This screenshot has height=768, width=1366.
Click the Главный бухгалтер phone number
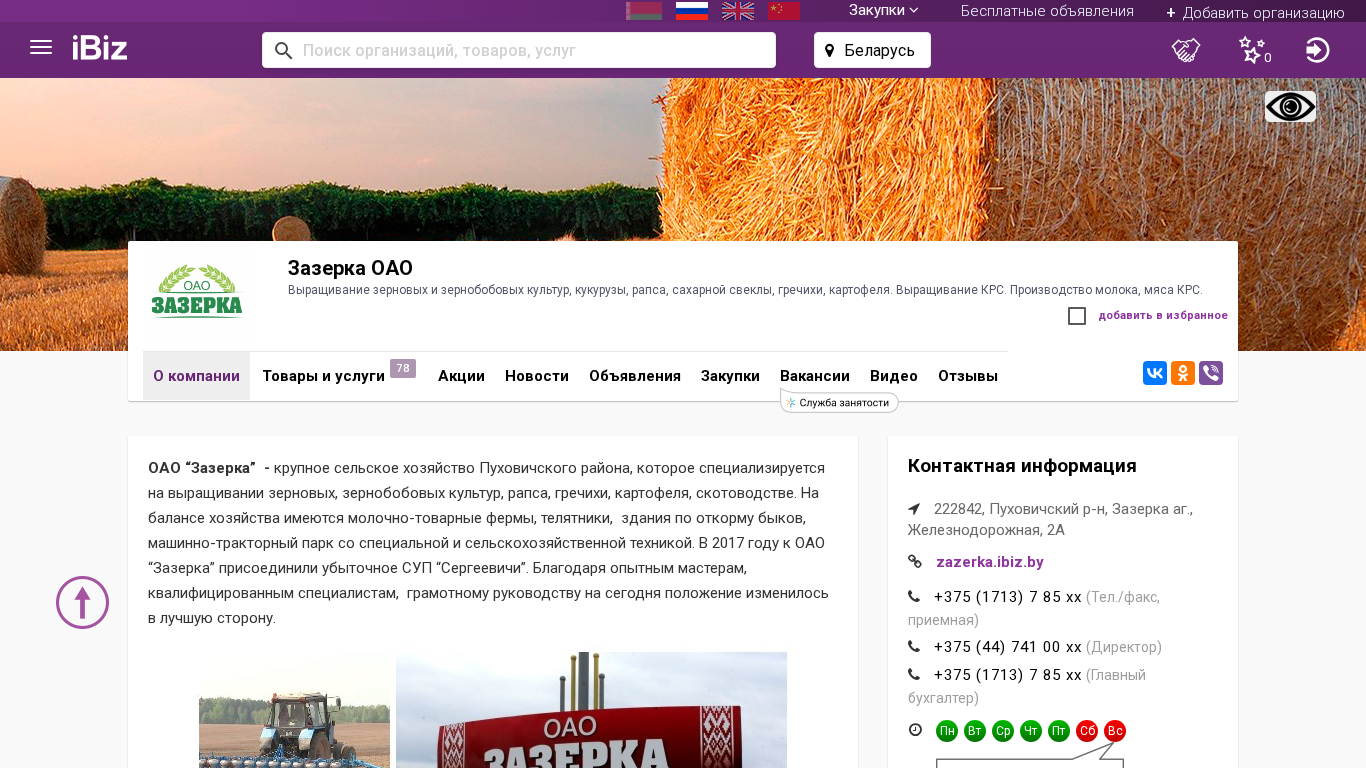1008,675
